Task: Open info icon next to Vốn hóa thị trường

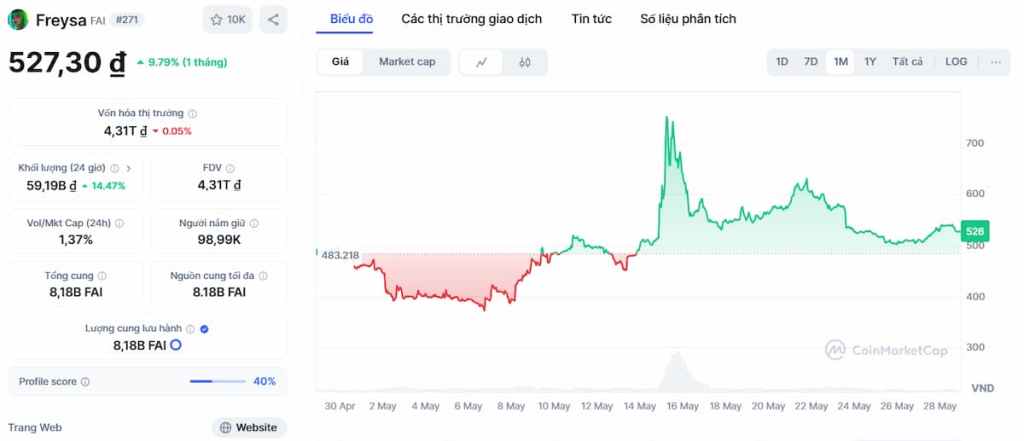Action: point(193,114)
